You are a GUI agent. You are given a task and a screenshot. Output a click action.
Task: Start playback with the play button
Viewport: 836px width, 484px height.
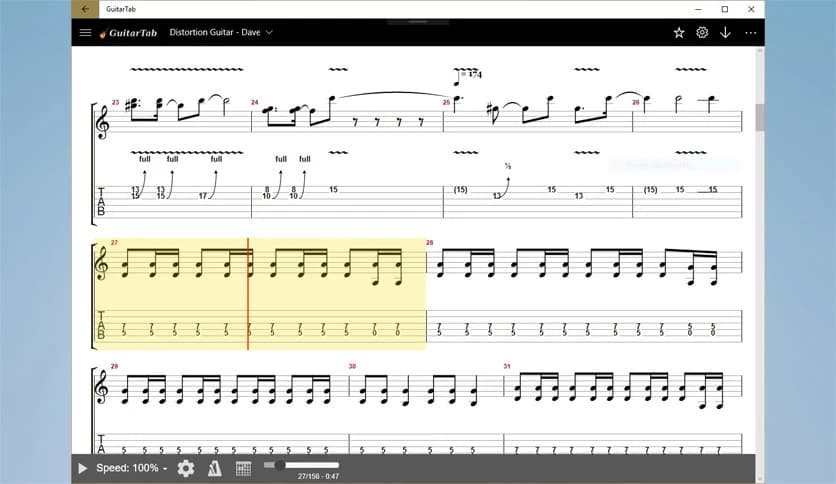click(83, 469)
